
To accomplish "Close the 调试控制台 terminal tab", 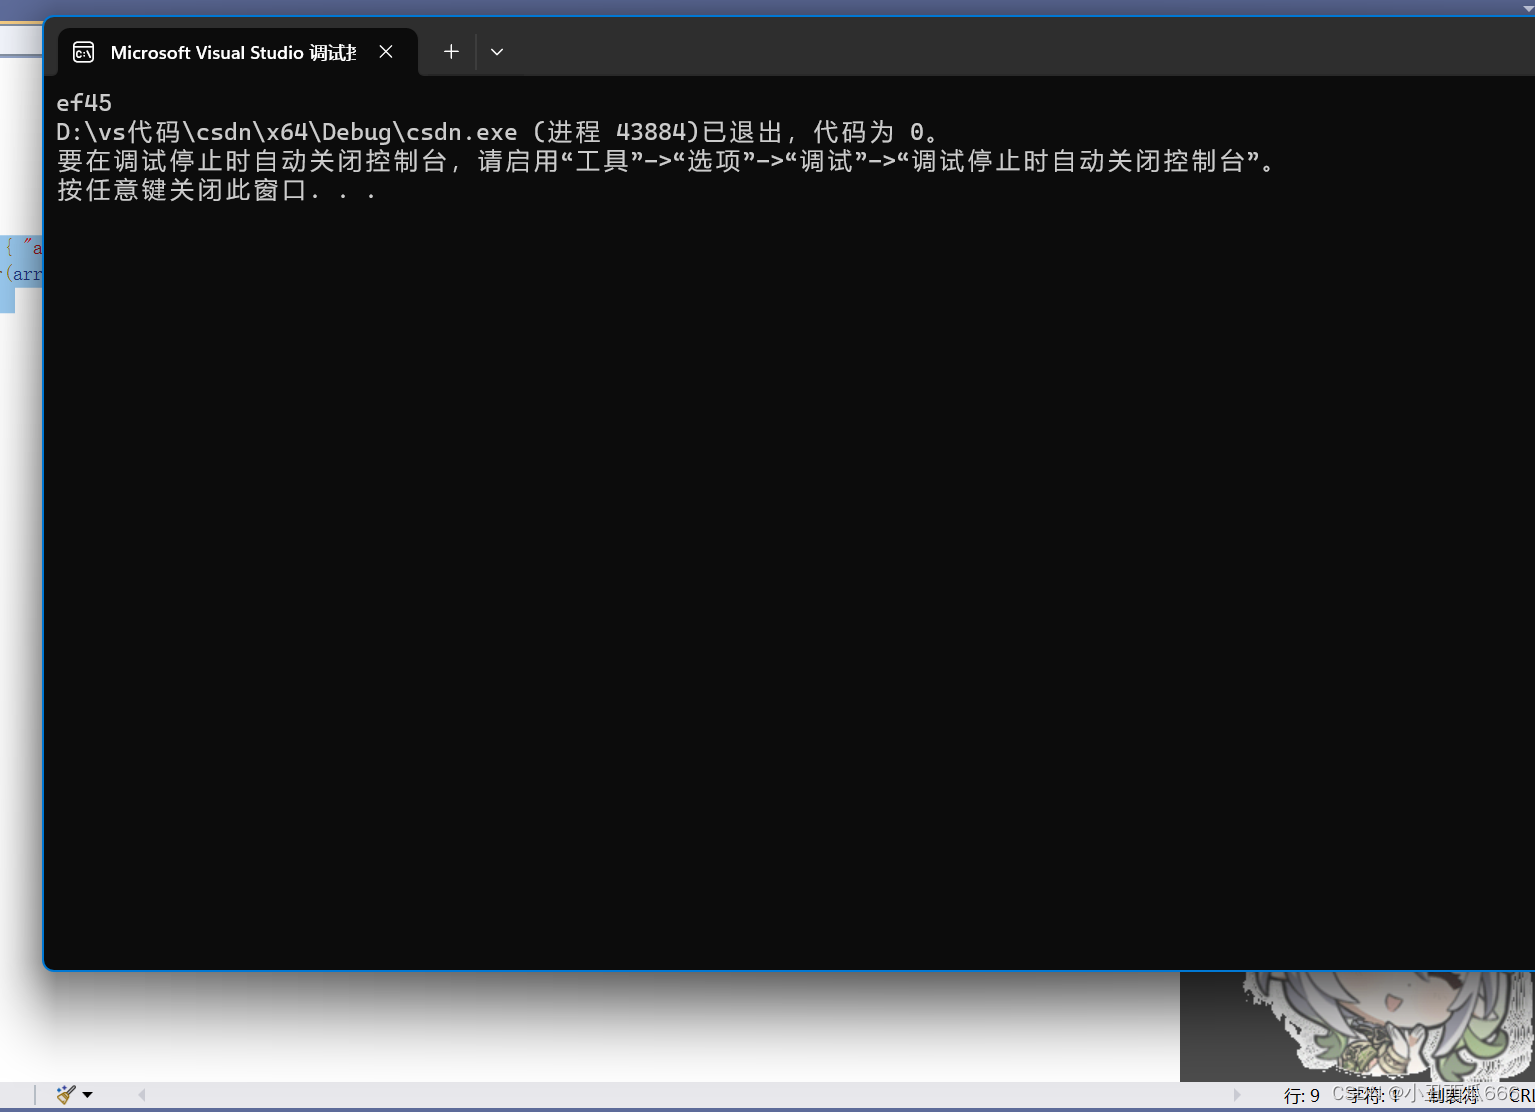I will click(x=386, y=51).
